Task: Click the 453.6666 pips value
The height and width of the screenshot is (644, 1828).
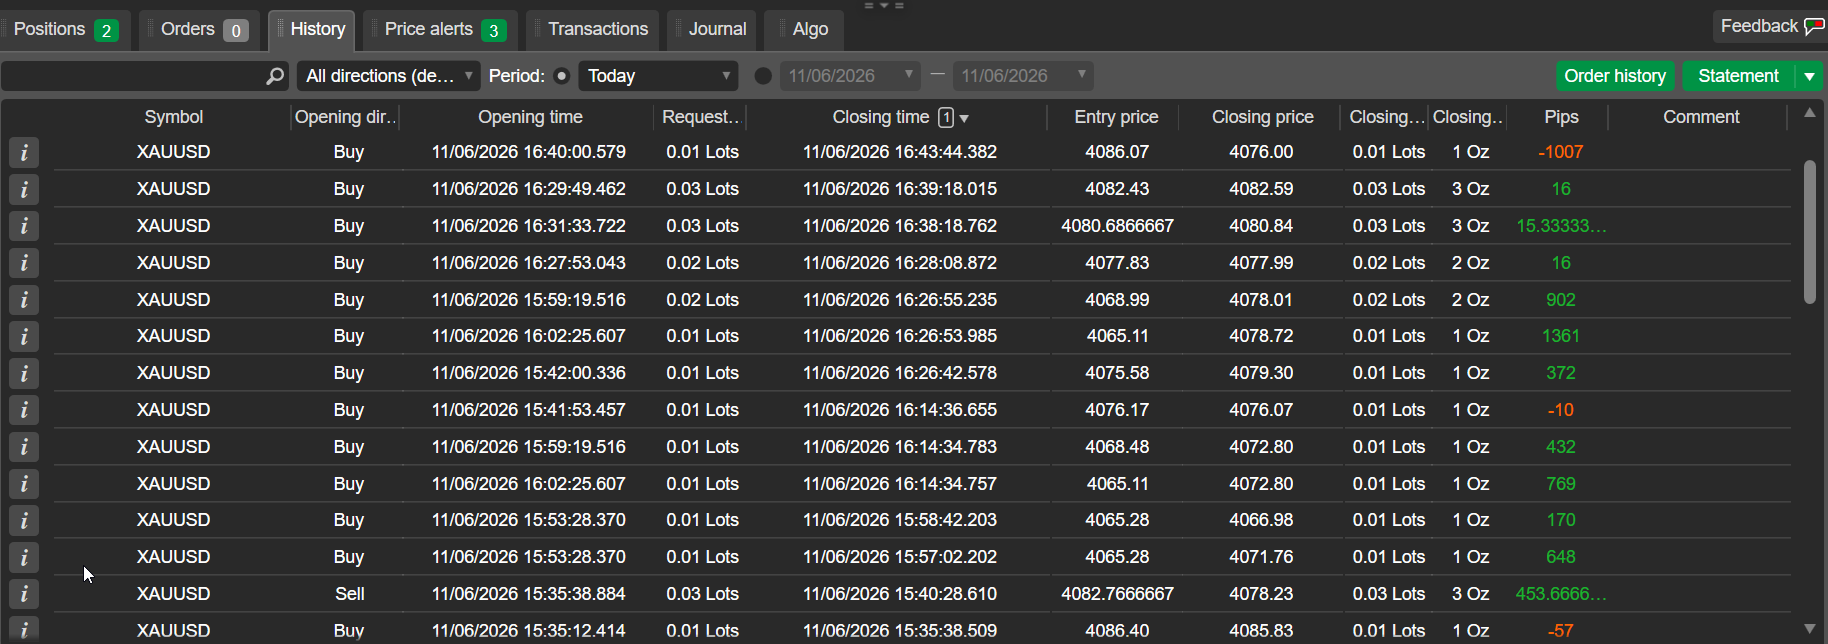Action: (x=1561, y=594)
